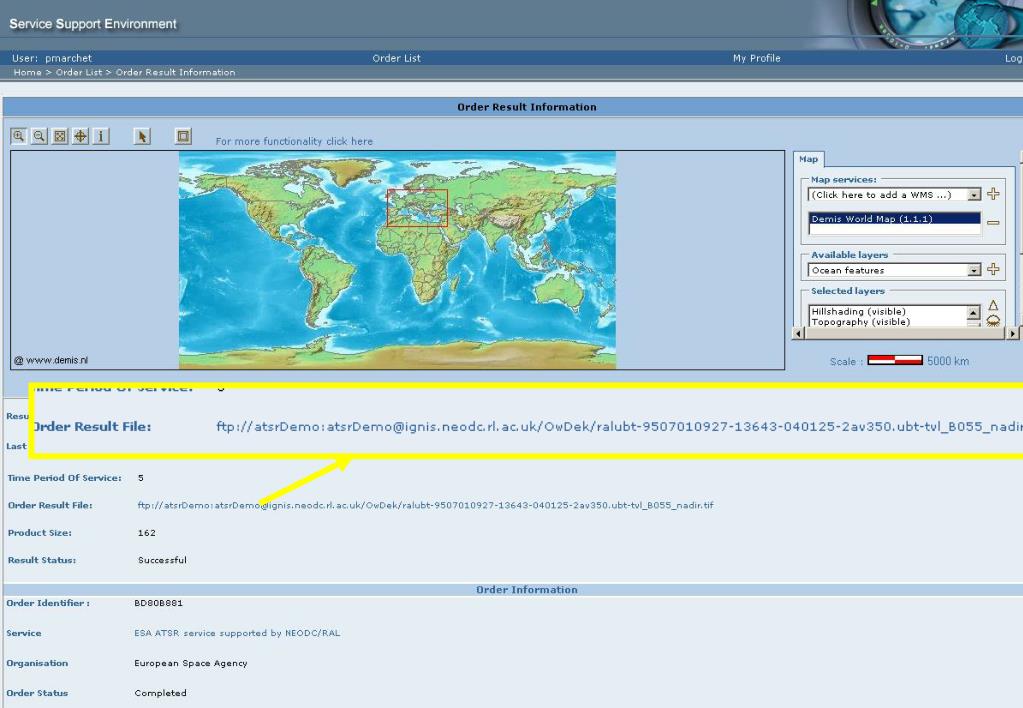Go to Home breadcrumb
The image size is (1023, 708).
pyautogui.click(x=27, y=72)
